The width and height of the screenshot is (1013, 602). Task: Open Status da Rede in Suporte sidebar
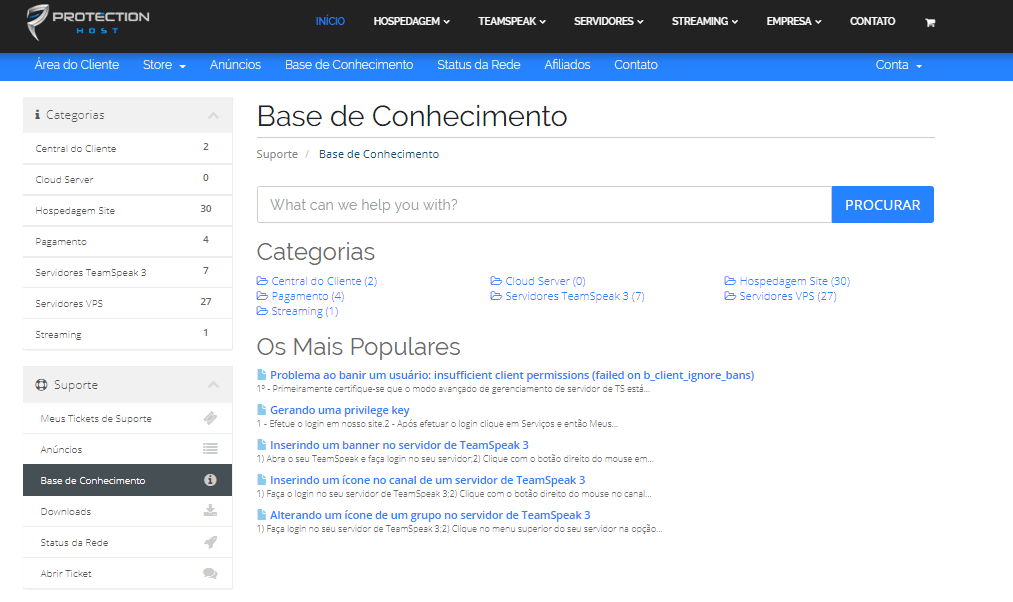click(127, 543)
